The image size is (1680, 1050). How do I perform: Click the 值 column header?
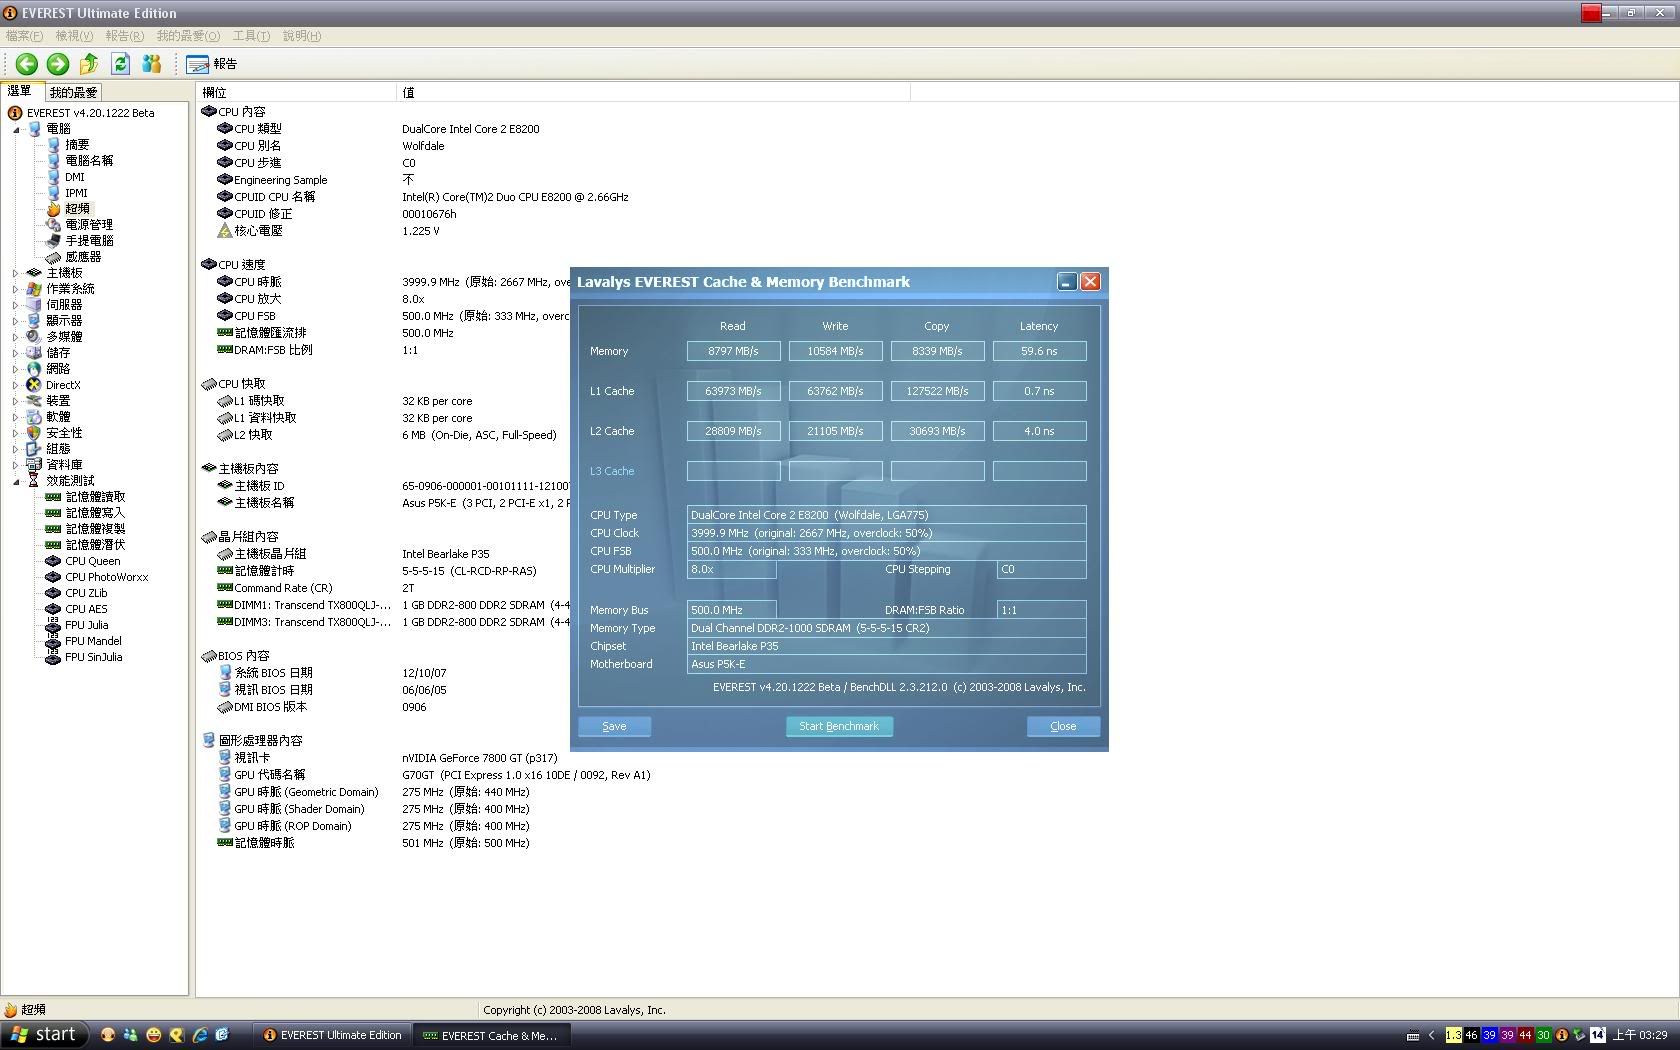coord(653,92)
